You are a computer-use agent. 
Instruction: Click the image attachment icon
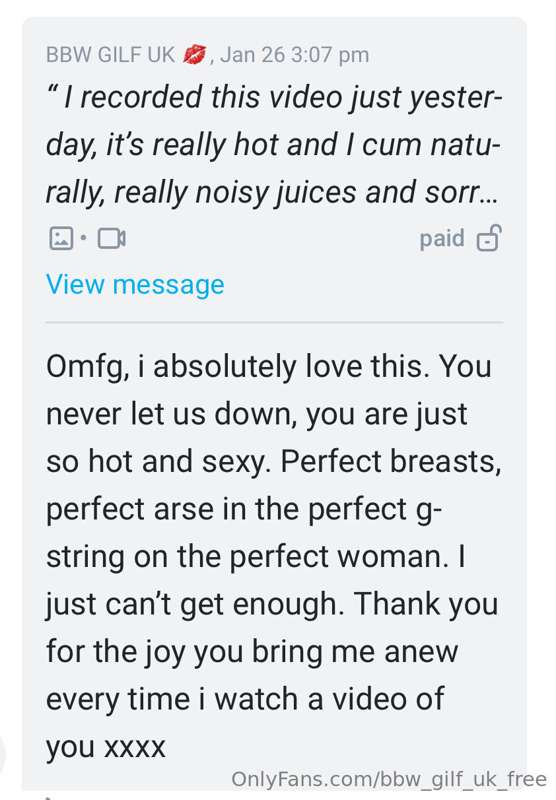(x=61, y=238)
